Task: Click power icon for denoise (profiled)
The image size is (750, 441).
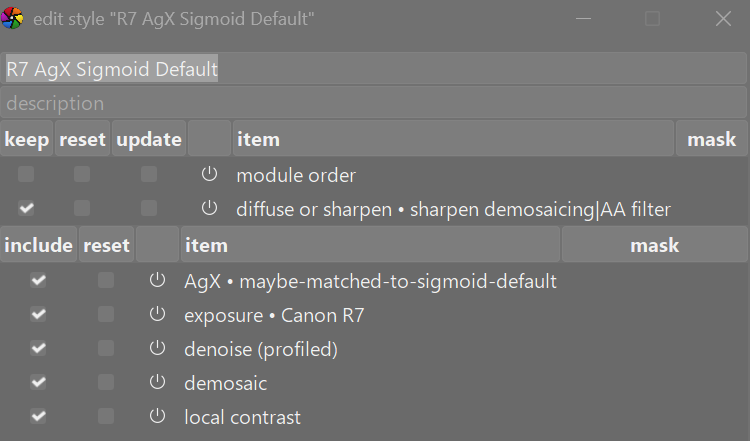Action: pyautogui.click(x=157, y=349)
